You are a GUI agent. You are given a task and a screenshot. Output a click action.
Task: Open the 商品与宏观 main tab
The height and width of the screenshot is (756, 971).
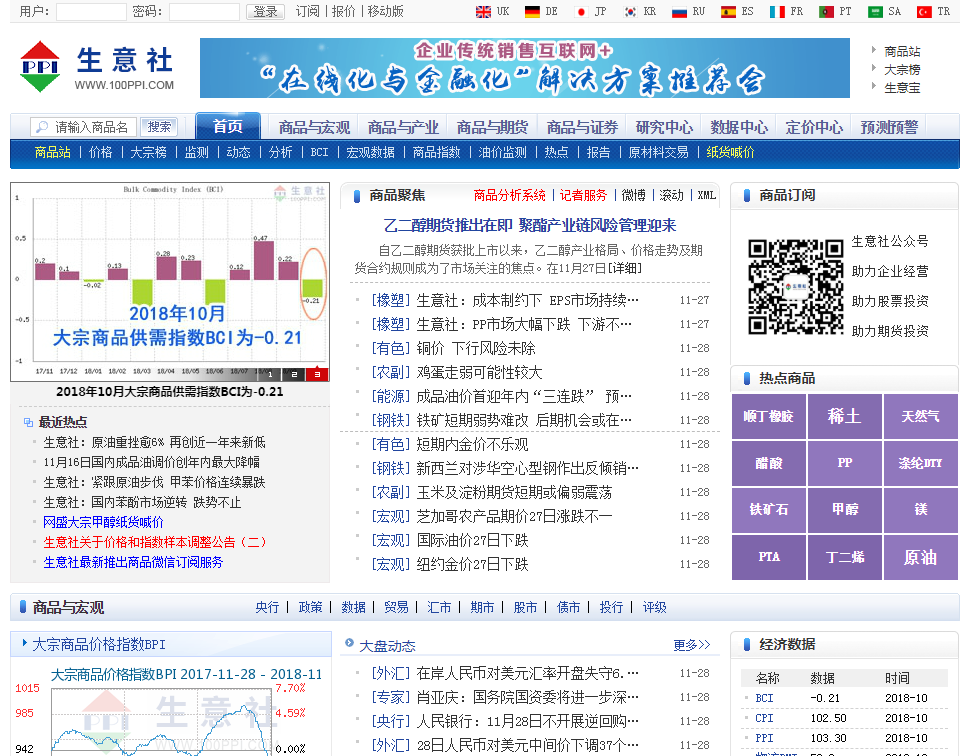pyautogui.click(x=314, y=127)
